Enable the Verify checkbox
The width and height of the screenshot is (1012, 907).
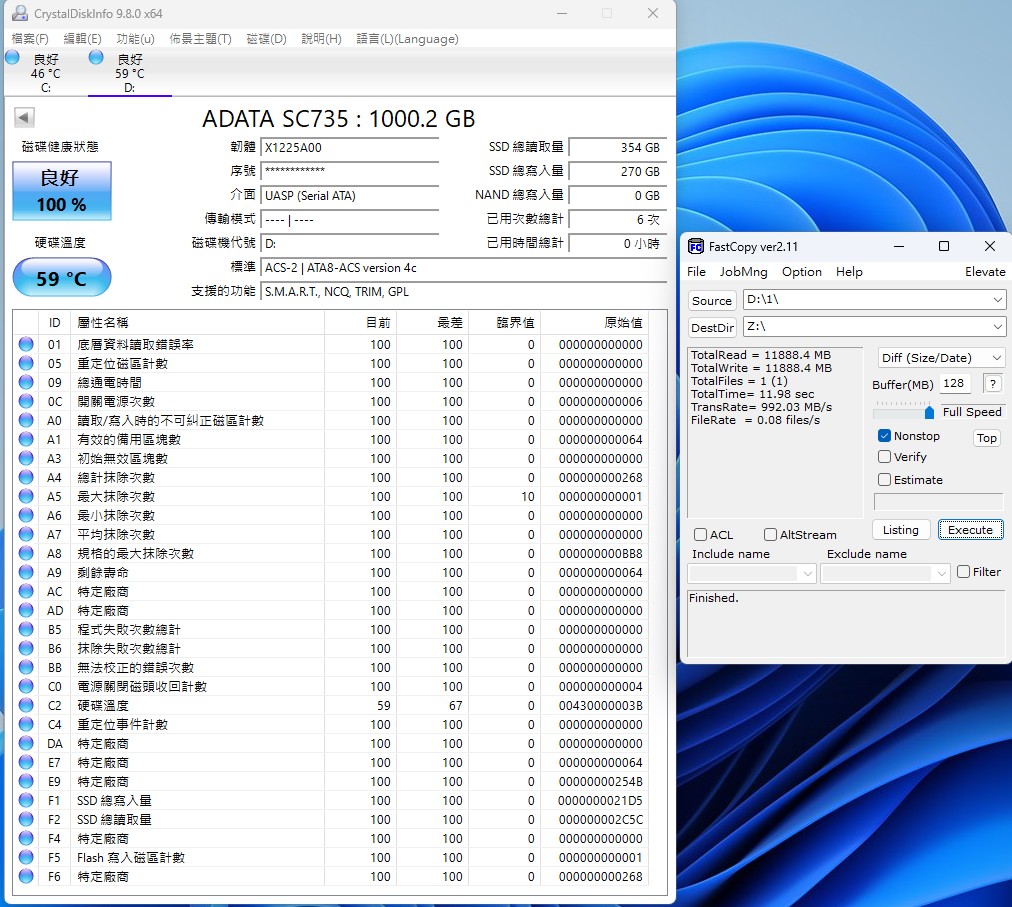coord(884,457)
